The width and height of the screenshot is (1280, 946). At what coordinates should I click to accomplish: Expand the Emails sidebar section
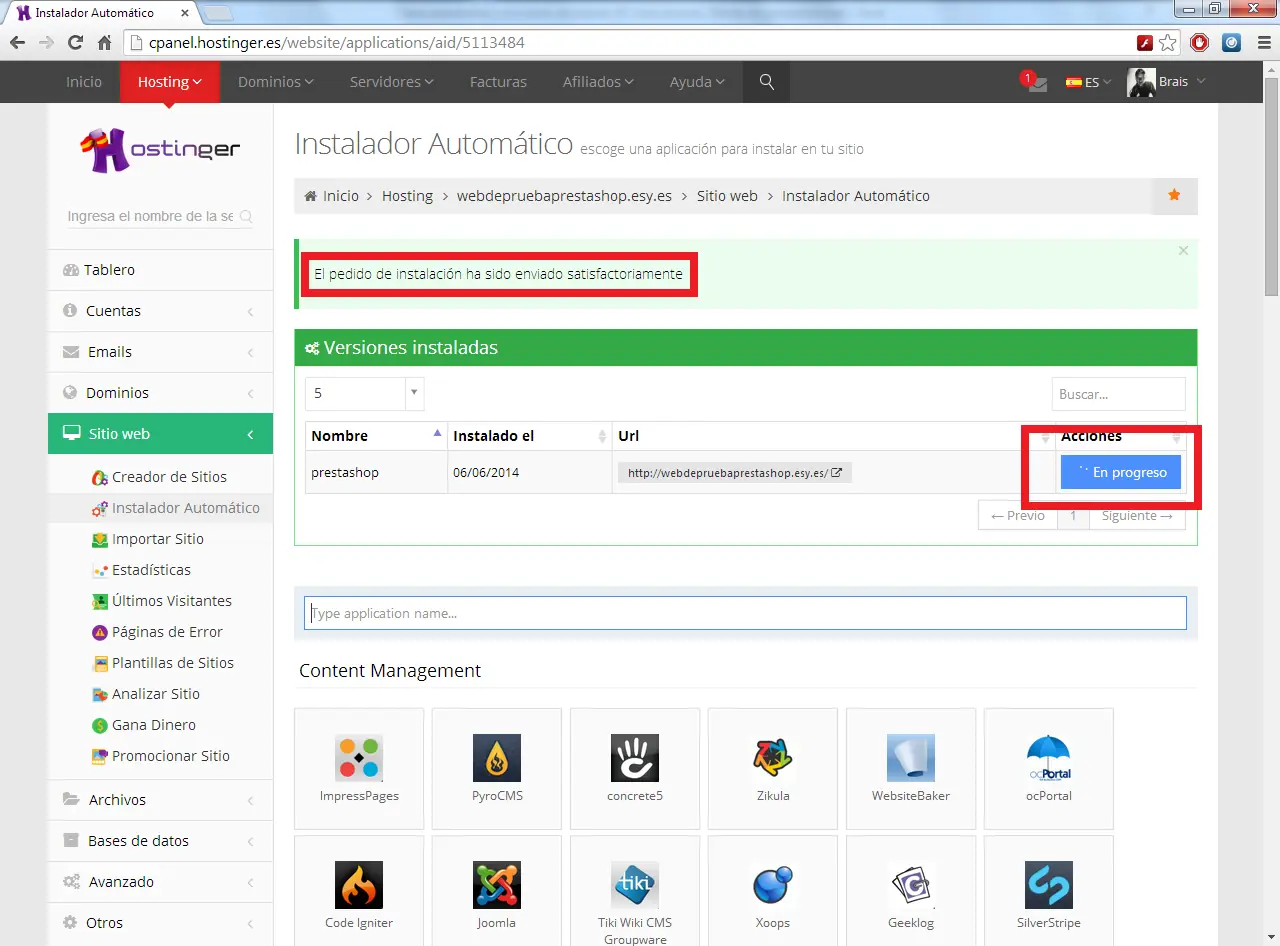point(160,352)
